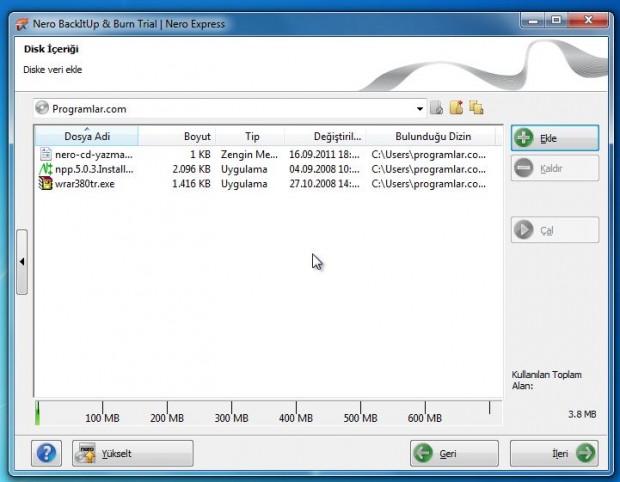The height and width of the screenshot is (482, 620).
Task: Open help with the question mark icon
Action: [46, 453]
